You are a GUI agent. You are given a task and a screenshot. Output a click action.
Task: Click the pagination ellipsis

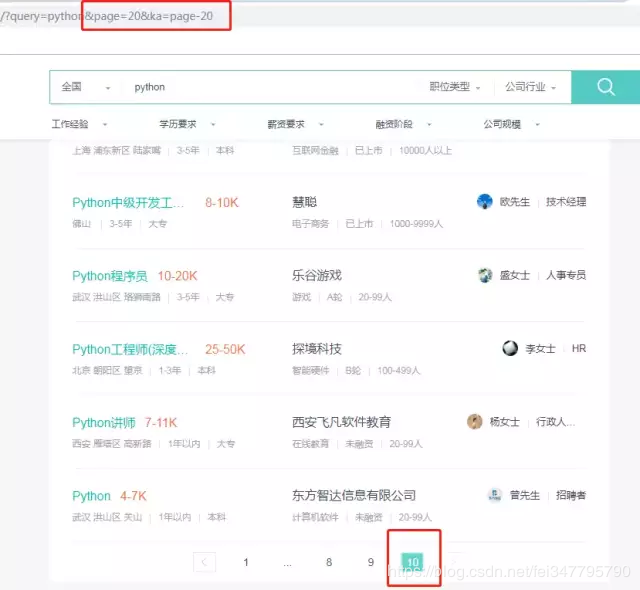(x=287, y=563)
